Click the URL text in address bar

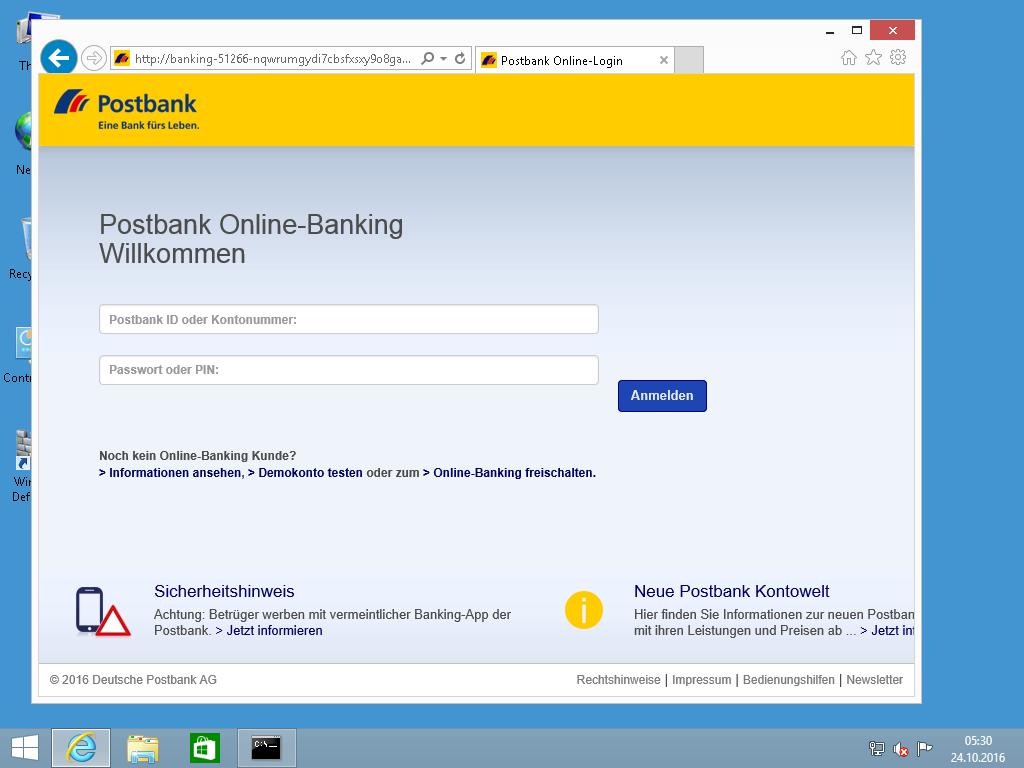(x=273, y=59)
